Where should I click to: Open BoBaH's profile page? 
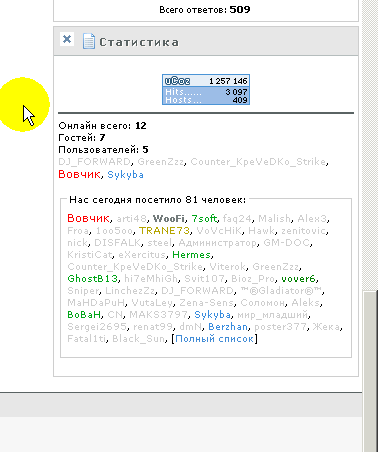(84, 315)
